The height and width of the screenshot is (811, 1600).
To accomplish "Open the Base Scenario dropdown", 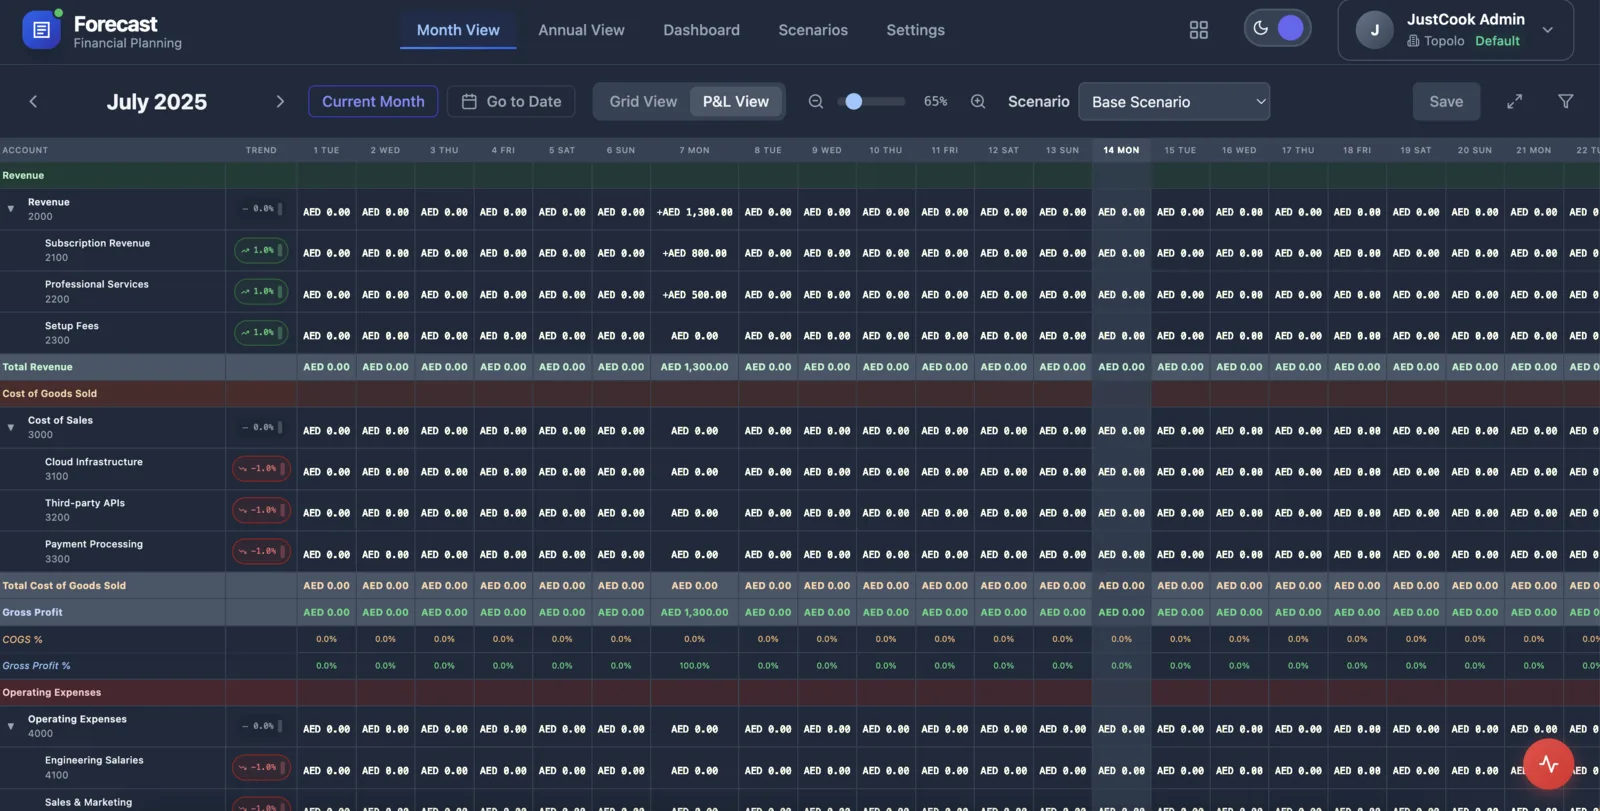I will point(1174,102).
